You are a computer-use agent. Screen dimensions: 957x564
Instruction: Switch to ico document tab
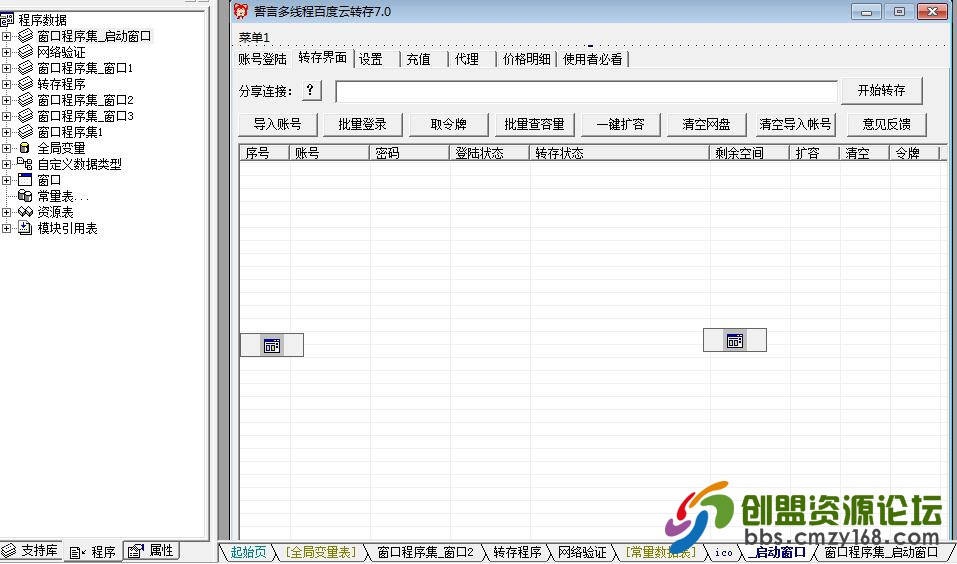click(x=723, y=552)
